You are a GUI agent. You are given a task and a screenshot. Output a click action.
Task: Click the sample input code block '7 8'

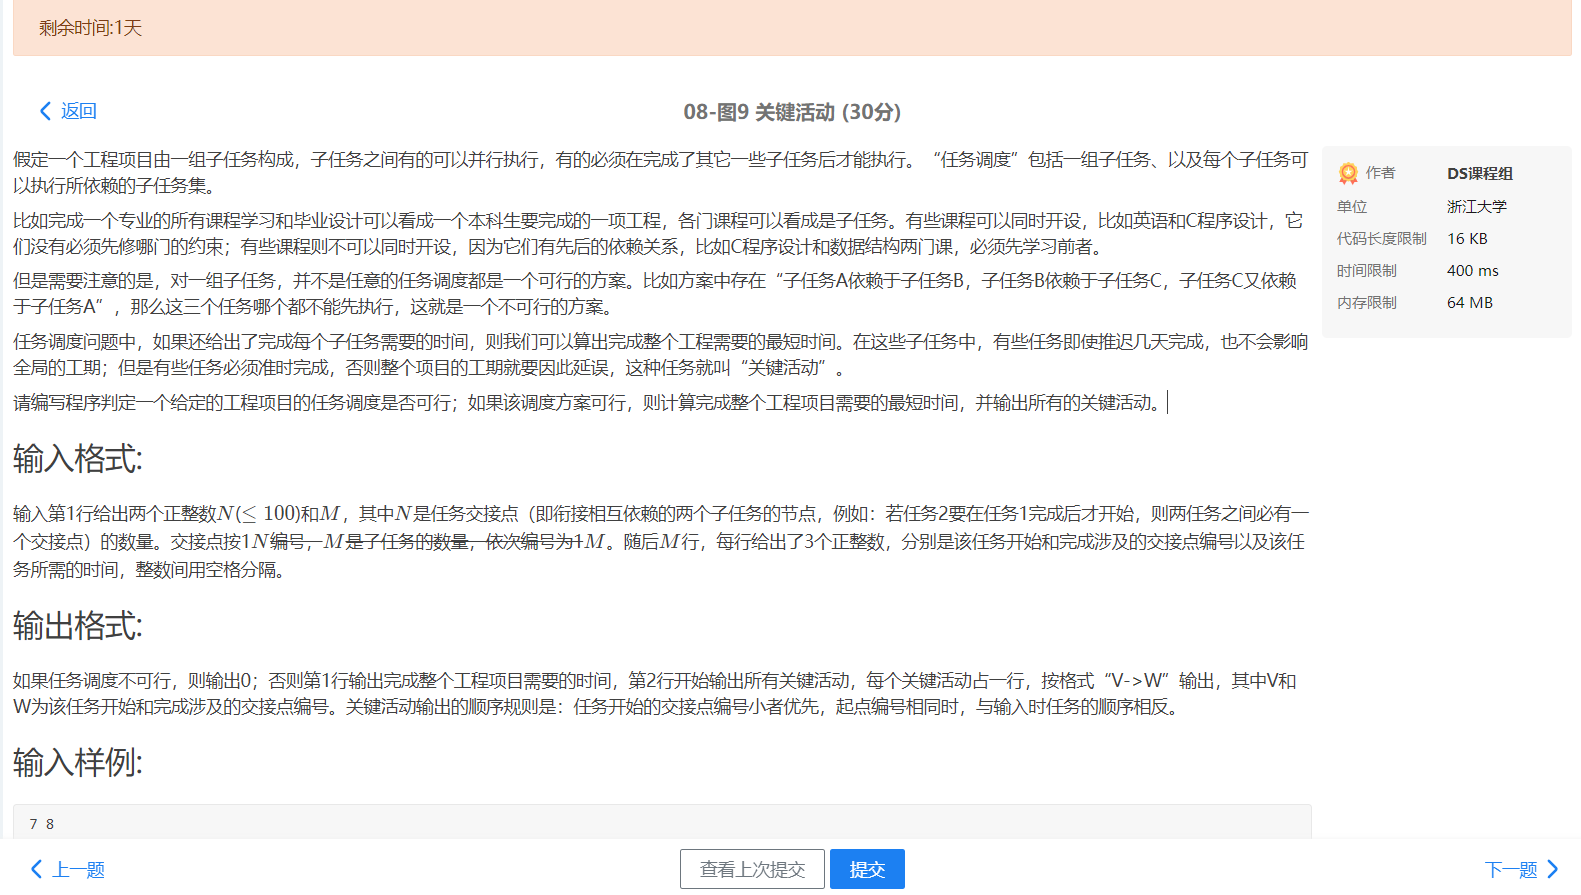coord(662,822)
